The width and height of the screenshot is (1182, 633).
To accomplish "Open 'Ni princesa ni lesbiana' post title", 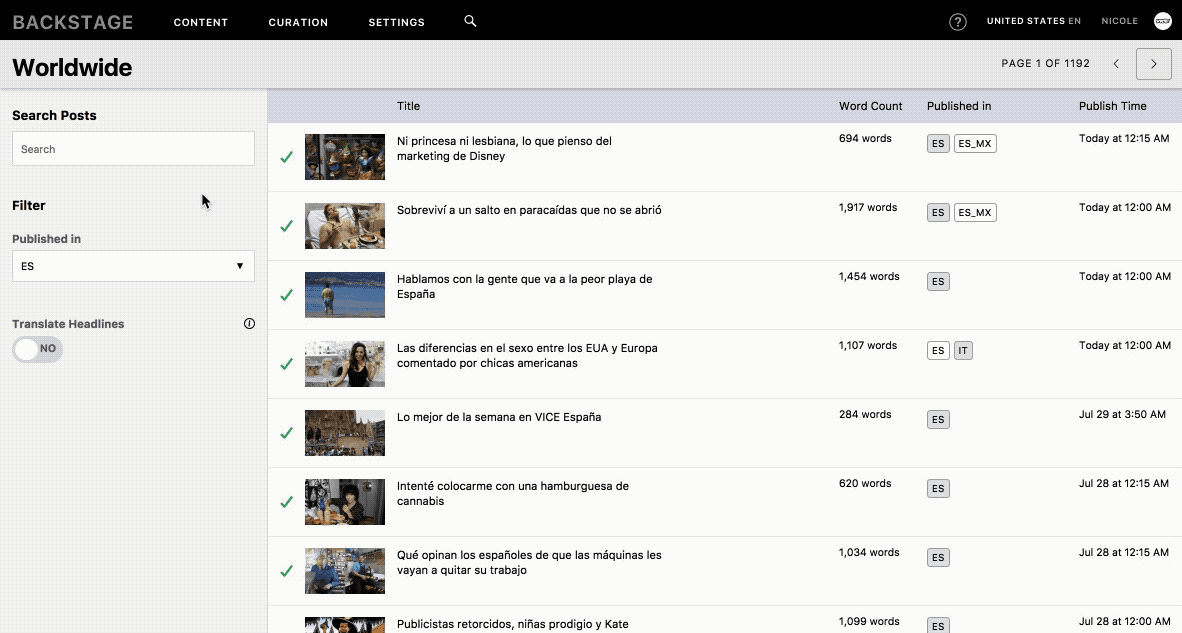I will coord(504,148).
